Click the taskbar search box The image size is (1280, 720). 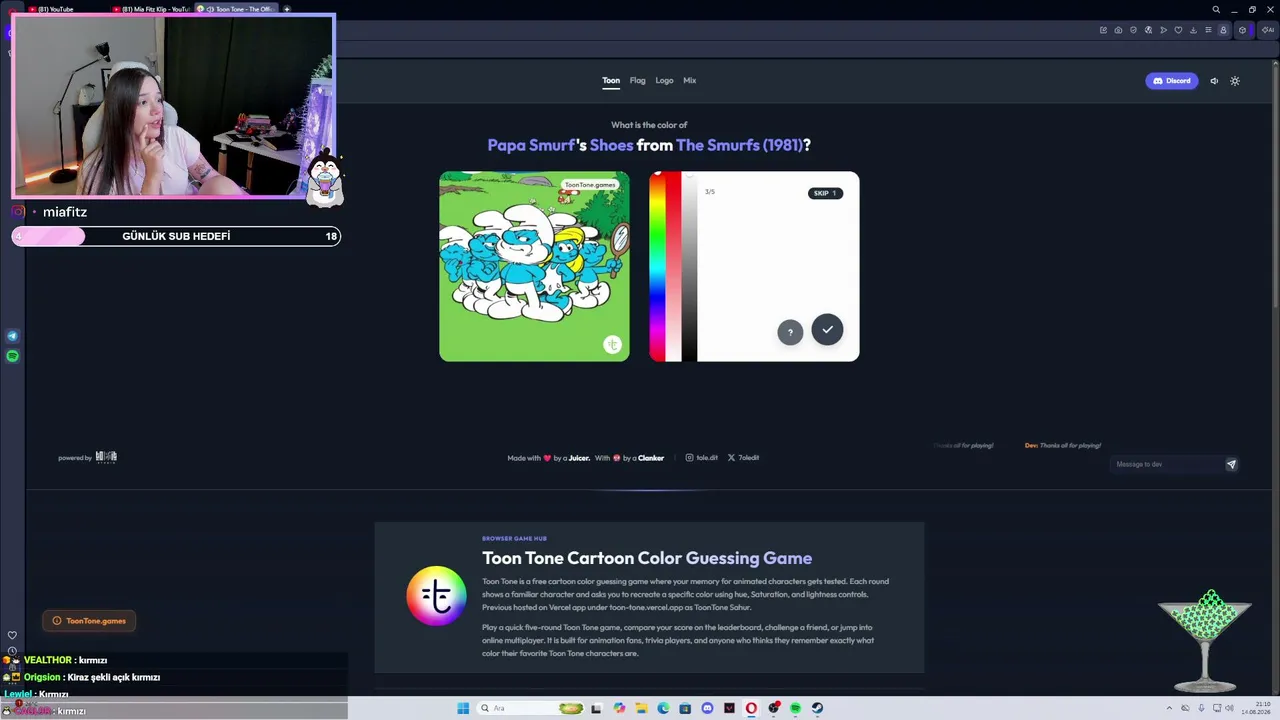click(x=531, y=708)
